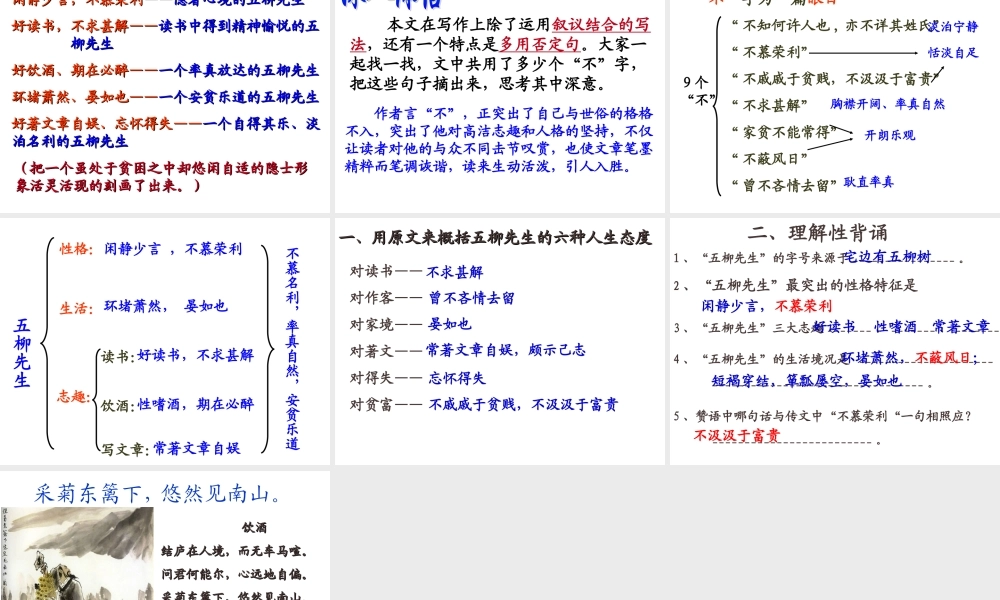Screen dimensions: 1000x600
Task: Select question 5 text 赞语中哪句话与传文中
Action: tap(834, 416)
